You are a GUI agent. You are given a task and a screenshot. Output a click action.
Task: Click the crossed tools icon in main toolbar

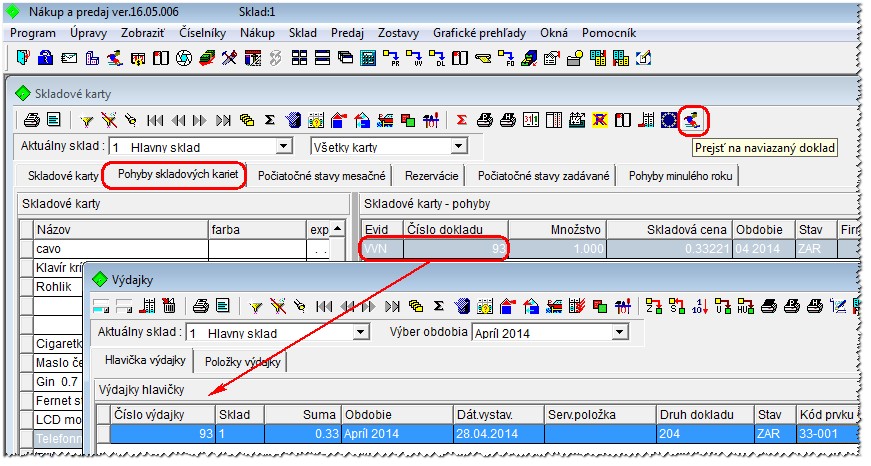229,58
